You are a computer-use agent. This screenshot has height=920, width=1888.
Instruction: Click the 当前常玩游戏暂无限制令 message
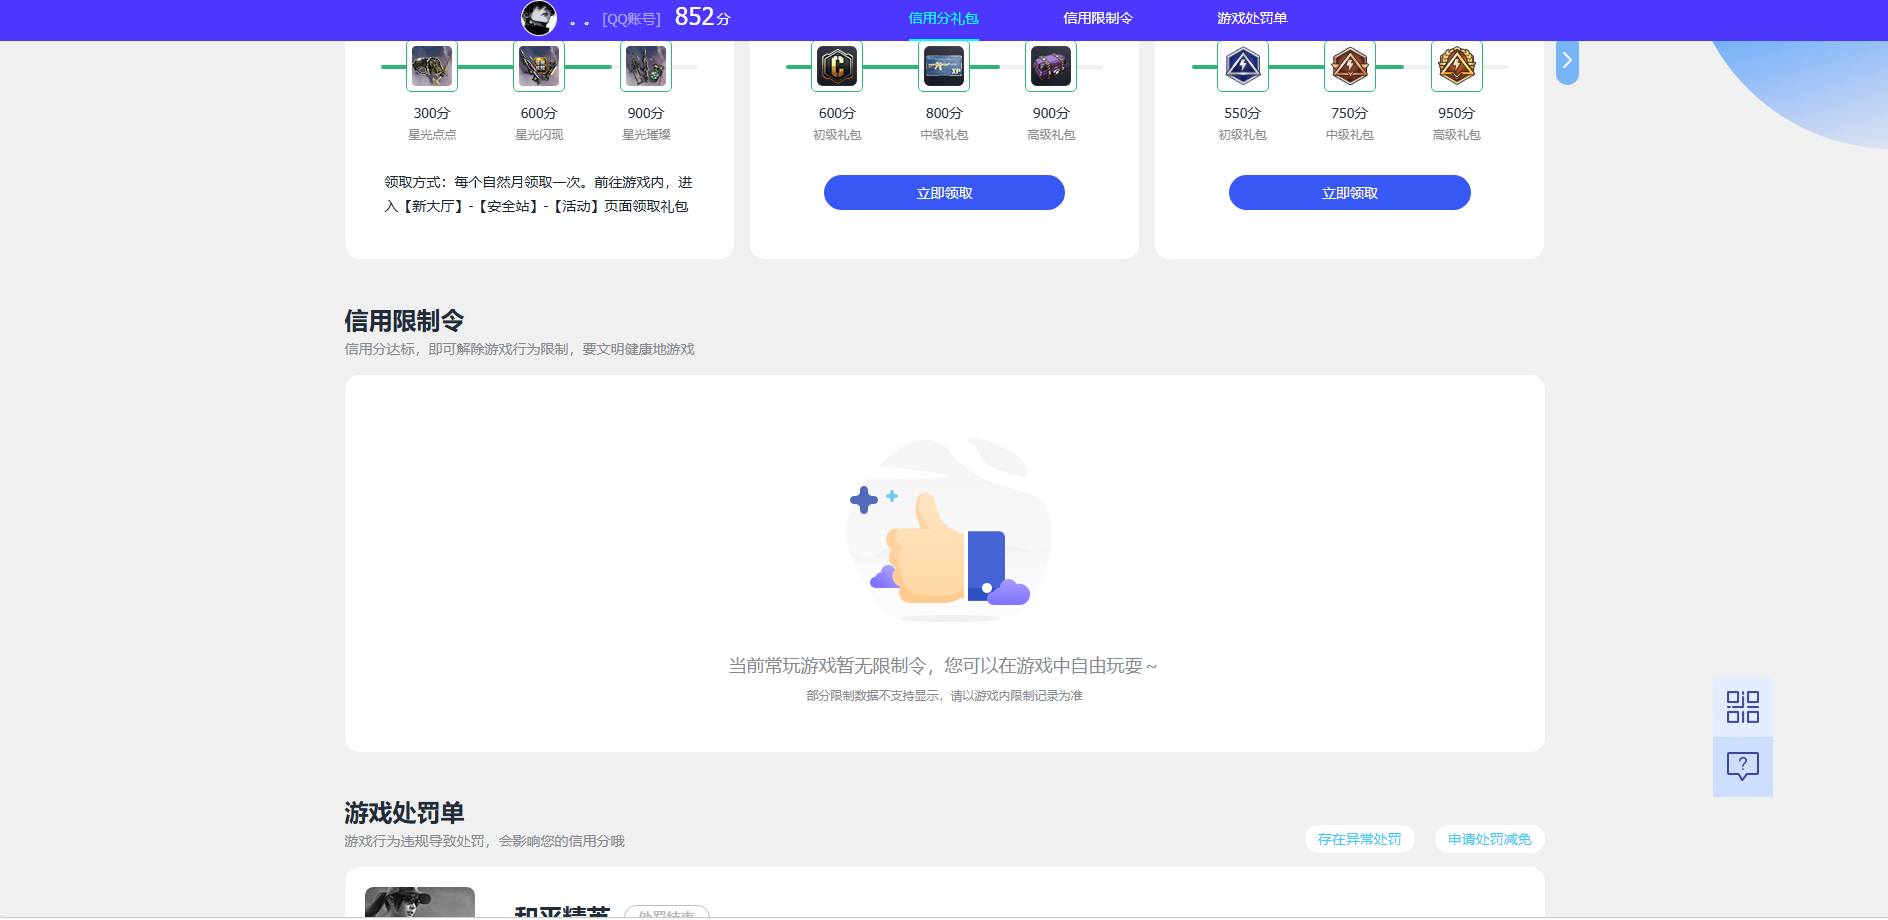[943, 666]
